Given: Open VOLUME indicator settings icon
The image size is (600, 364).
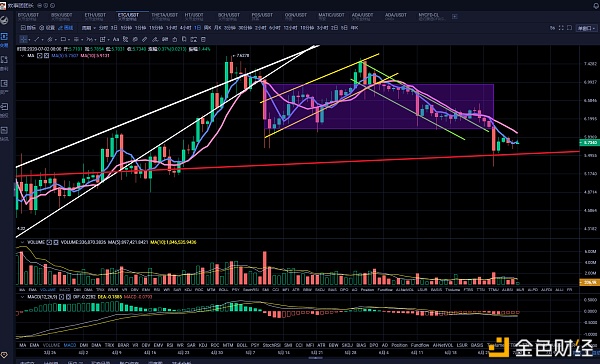Looking at the screenshot, I should coord(49,242).
